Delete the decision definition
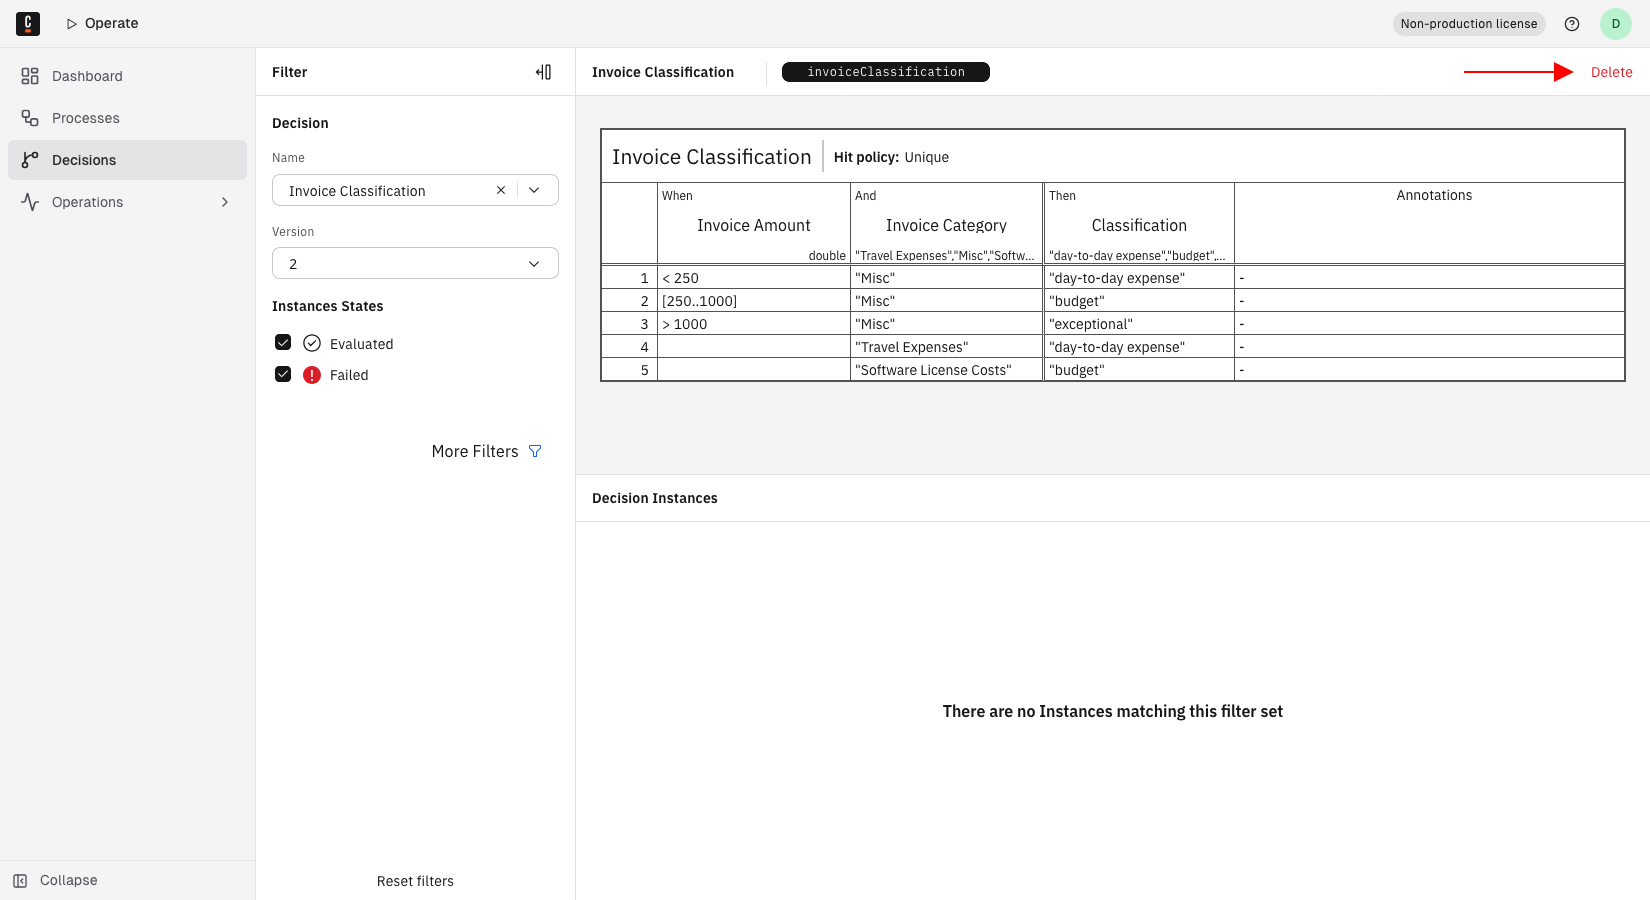Screen dimensions: 1650x900 point(1611,72)
